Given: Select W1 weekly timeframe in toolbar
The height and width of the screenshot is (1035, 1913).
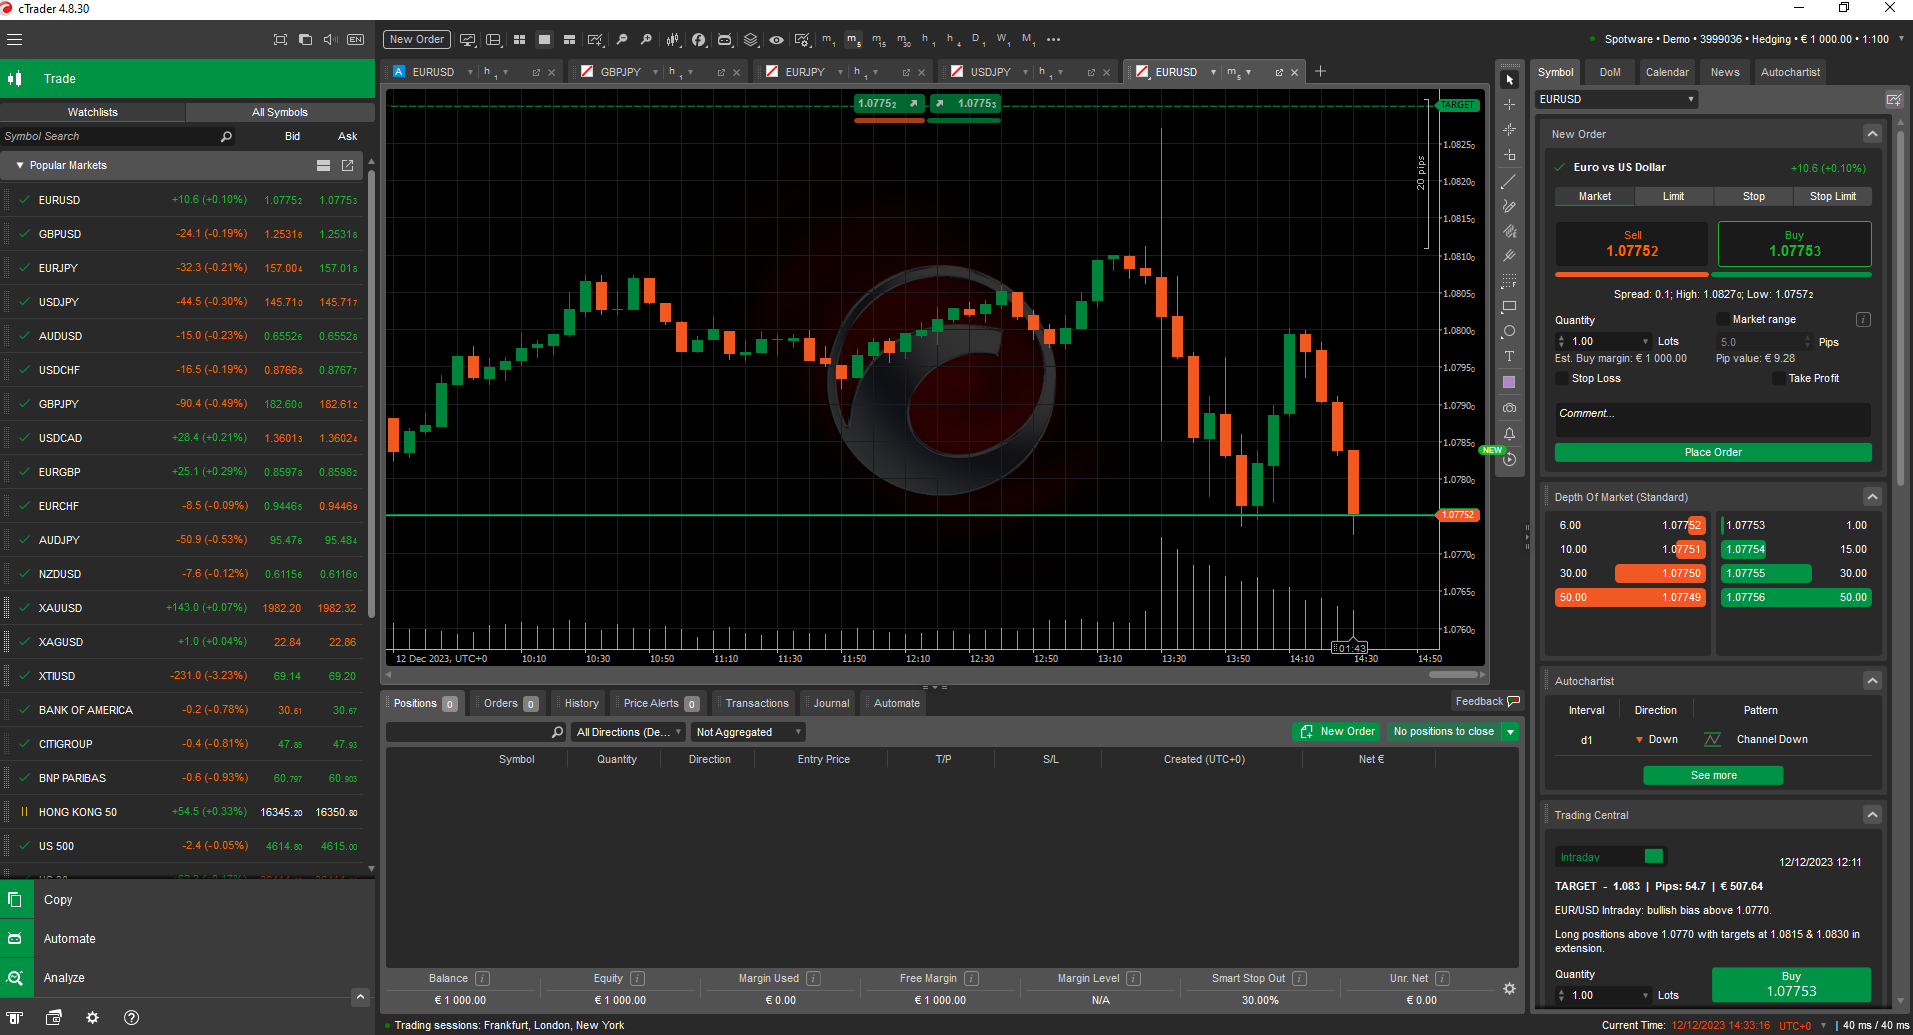Looking at the screenshot, I should [1002, 40].
